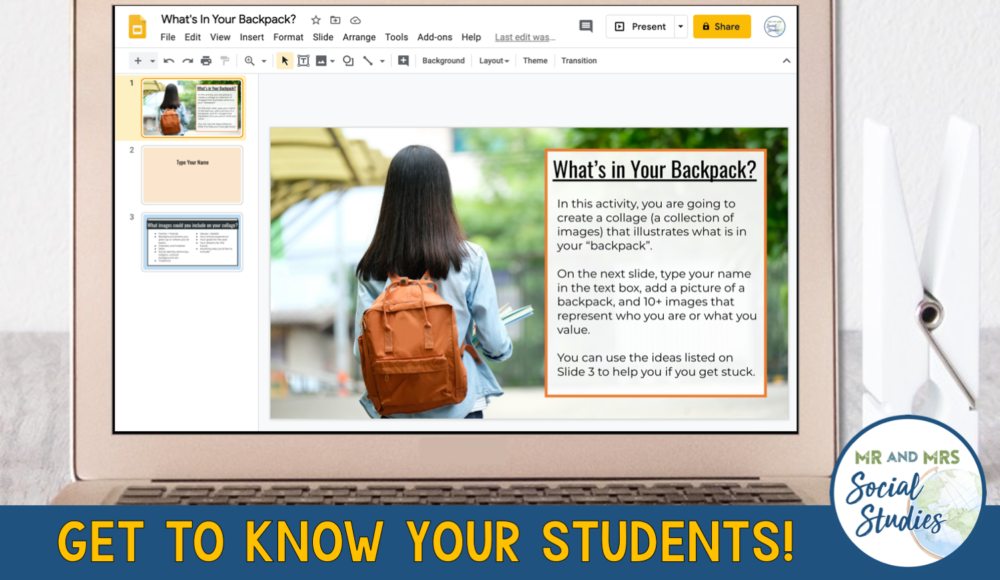Viewport: 1000px width, 580px height.
Task: Click the yellow Share button
Action: 721,27
